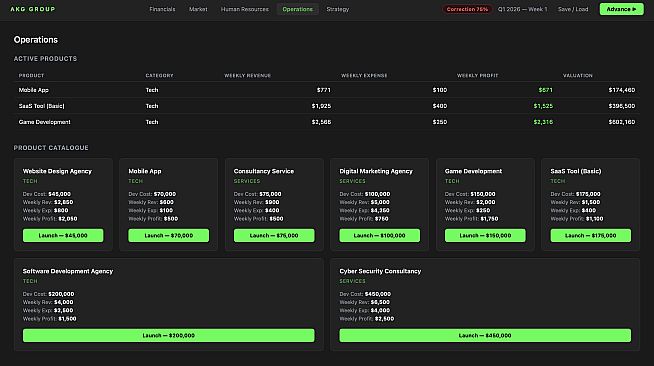
Task: Open the Financials tab
Action: point(162,9)
